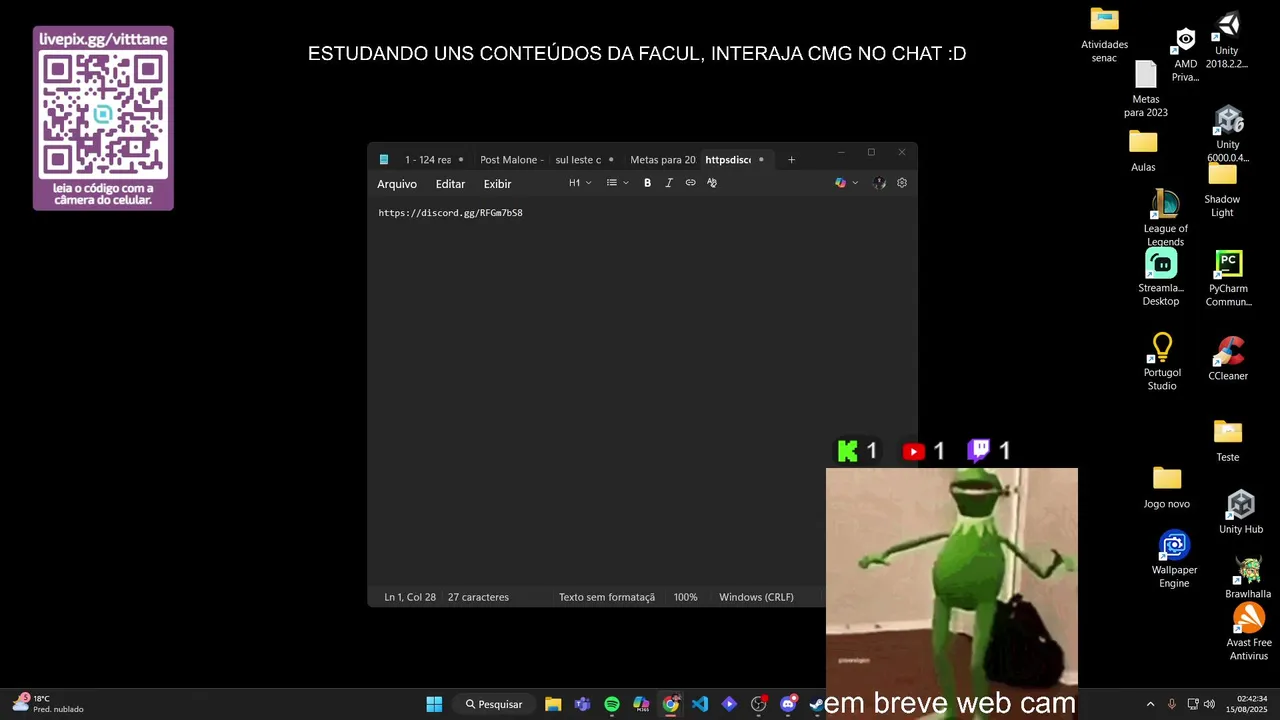Open File Explorer from the taskbar
The width and height of the screenshot is (1280, 720).
pos(553,704)
